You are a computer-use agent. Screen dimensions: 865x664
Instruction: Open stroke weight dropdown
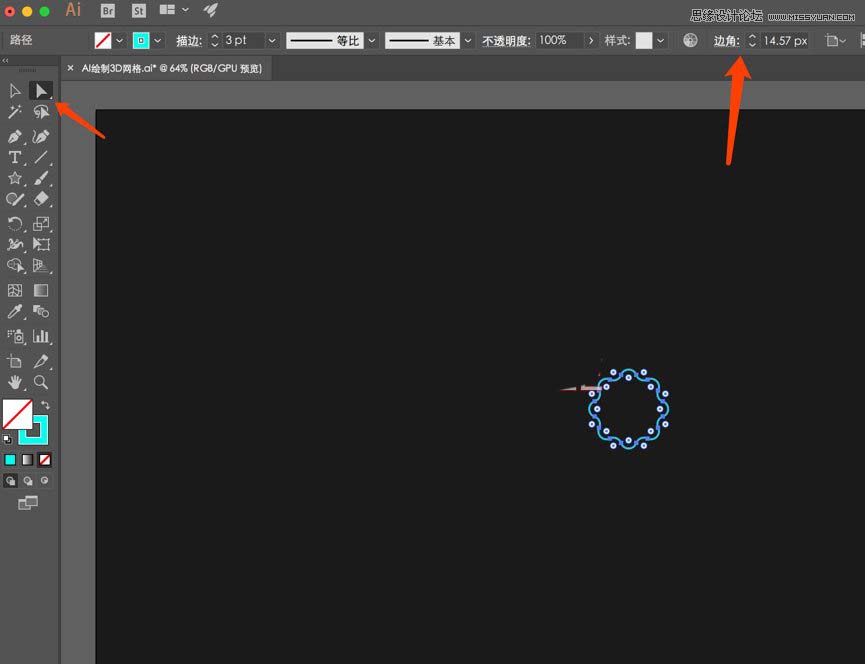pyautogui.click(x=272, y=41)
